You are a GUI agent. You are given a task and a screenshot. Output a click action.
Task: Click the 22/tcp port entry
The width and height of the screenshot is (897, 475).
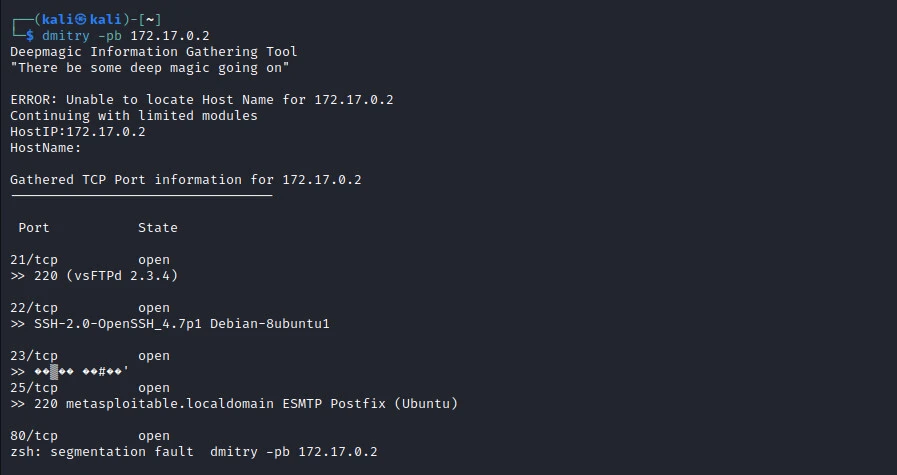coord(34,308)
